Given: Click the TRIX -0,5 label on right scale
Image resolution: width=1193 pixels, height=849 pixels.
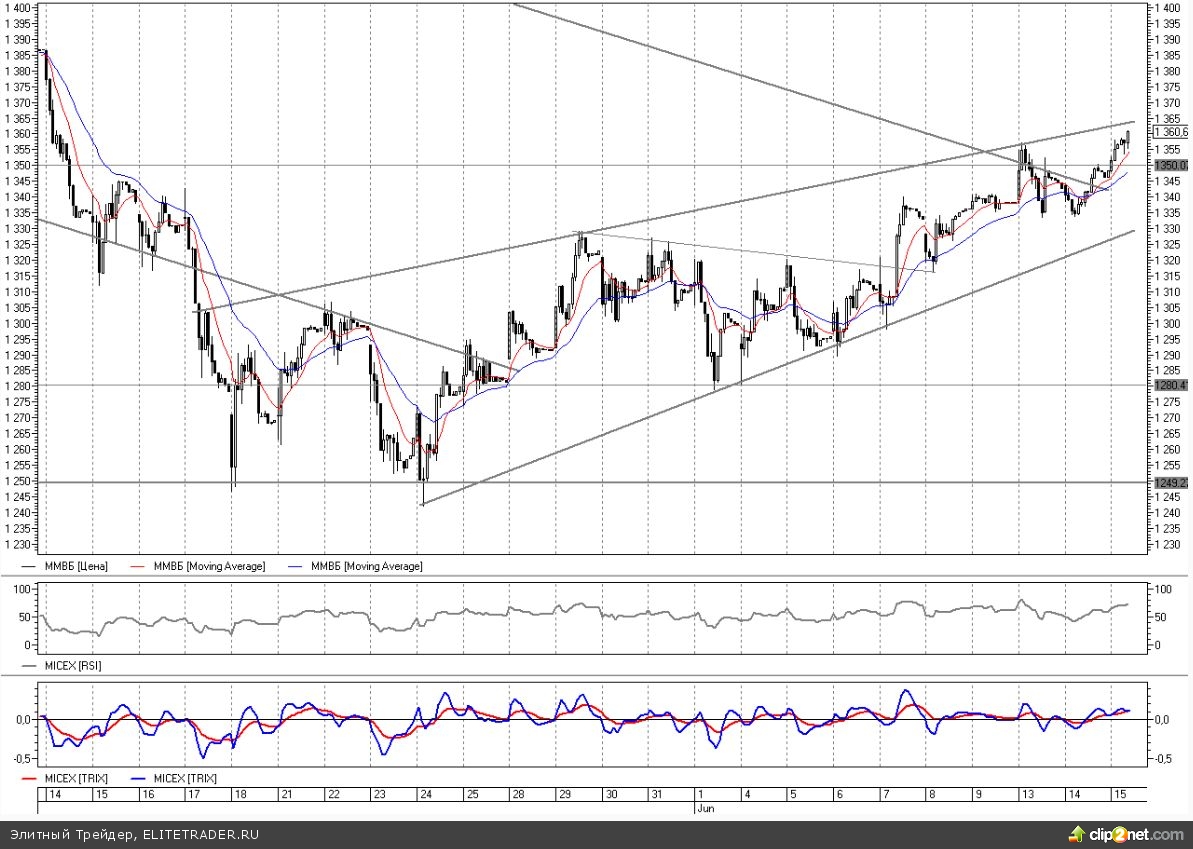Looking at the screenshot, I should (x=1163, y=759).
